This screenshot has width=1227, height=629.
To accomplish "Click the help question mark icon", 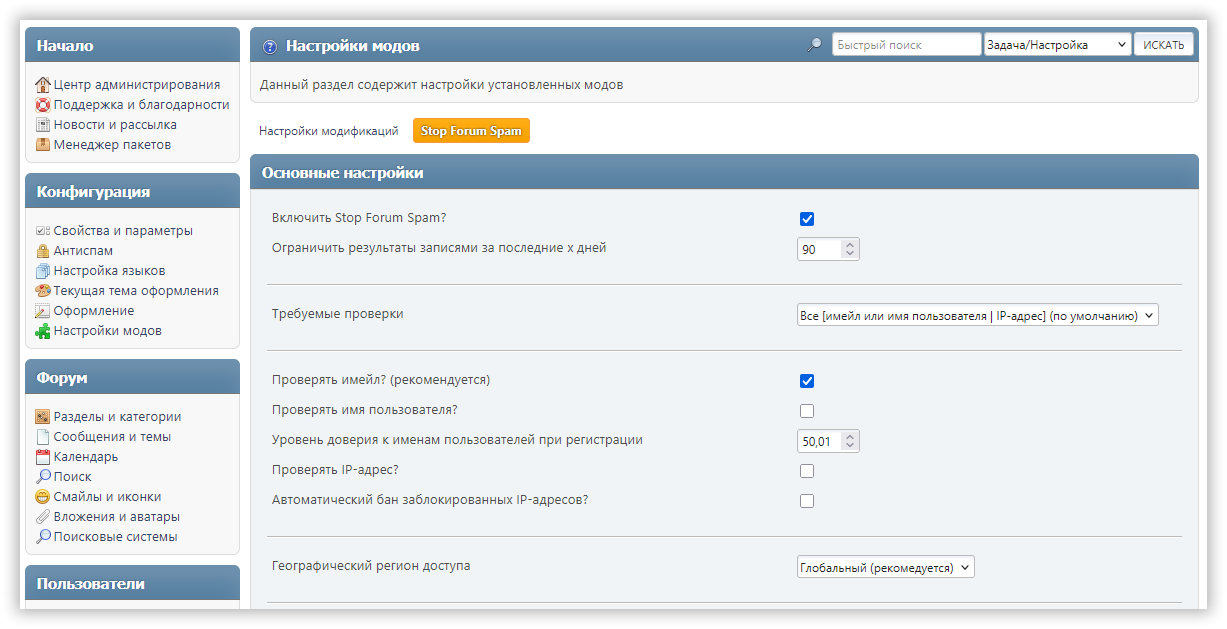I will click(x=270, y=46).
